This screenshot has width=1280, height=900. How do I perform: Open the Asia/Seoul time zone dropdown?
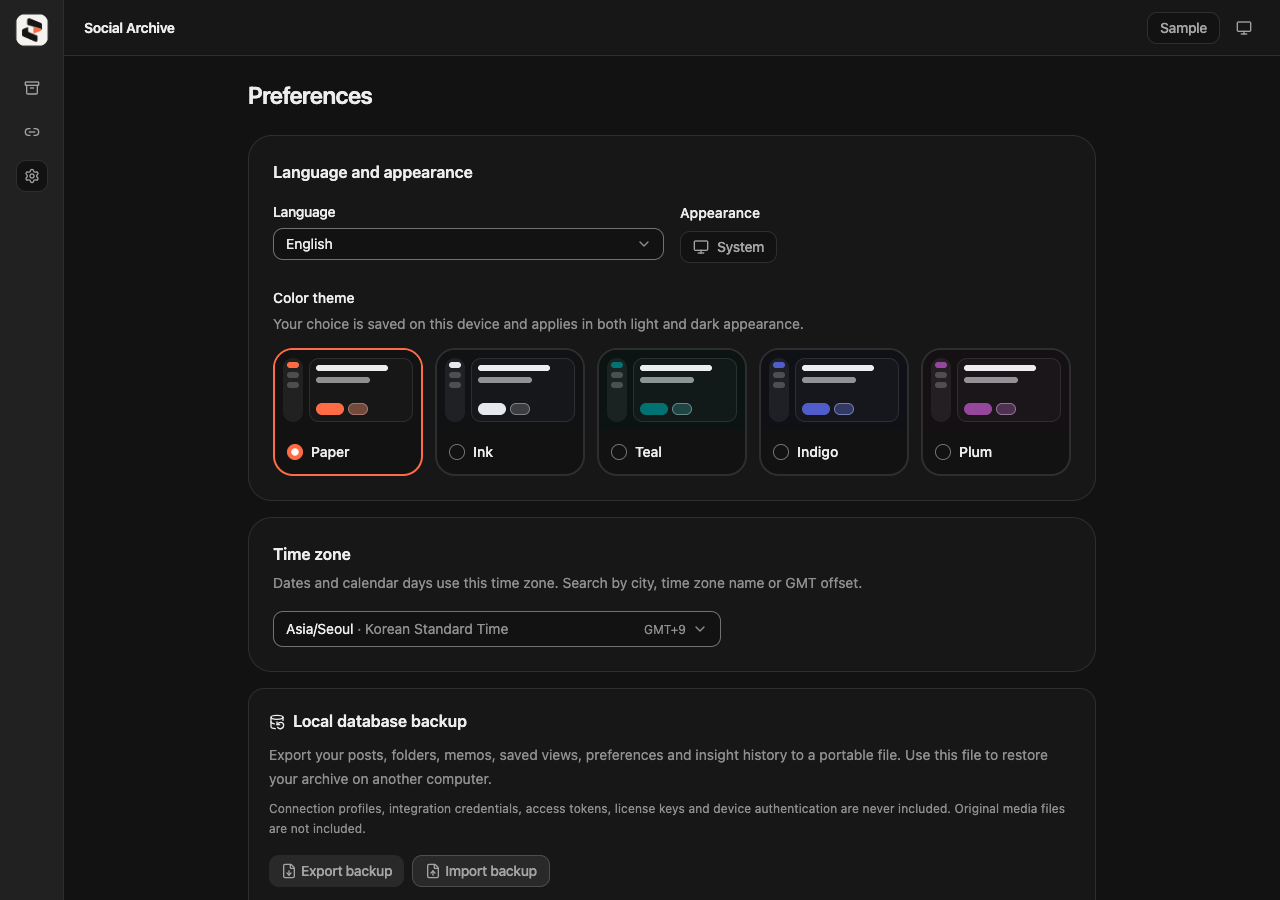[x=497, y=629]
